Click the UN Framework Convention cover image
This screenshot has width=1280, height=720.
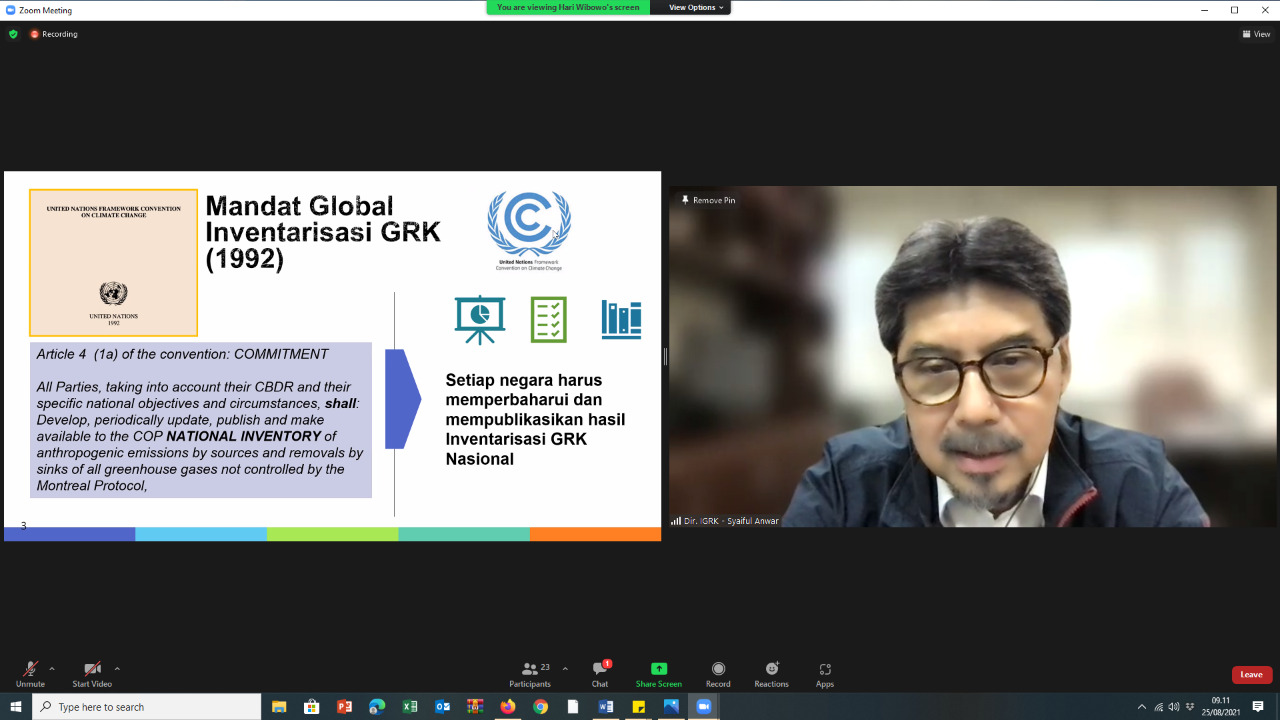point(113,262)
